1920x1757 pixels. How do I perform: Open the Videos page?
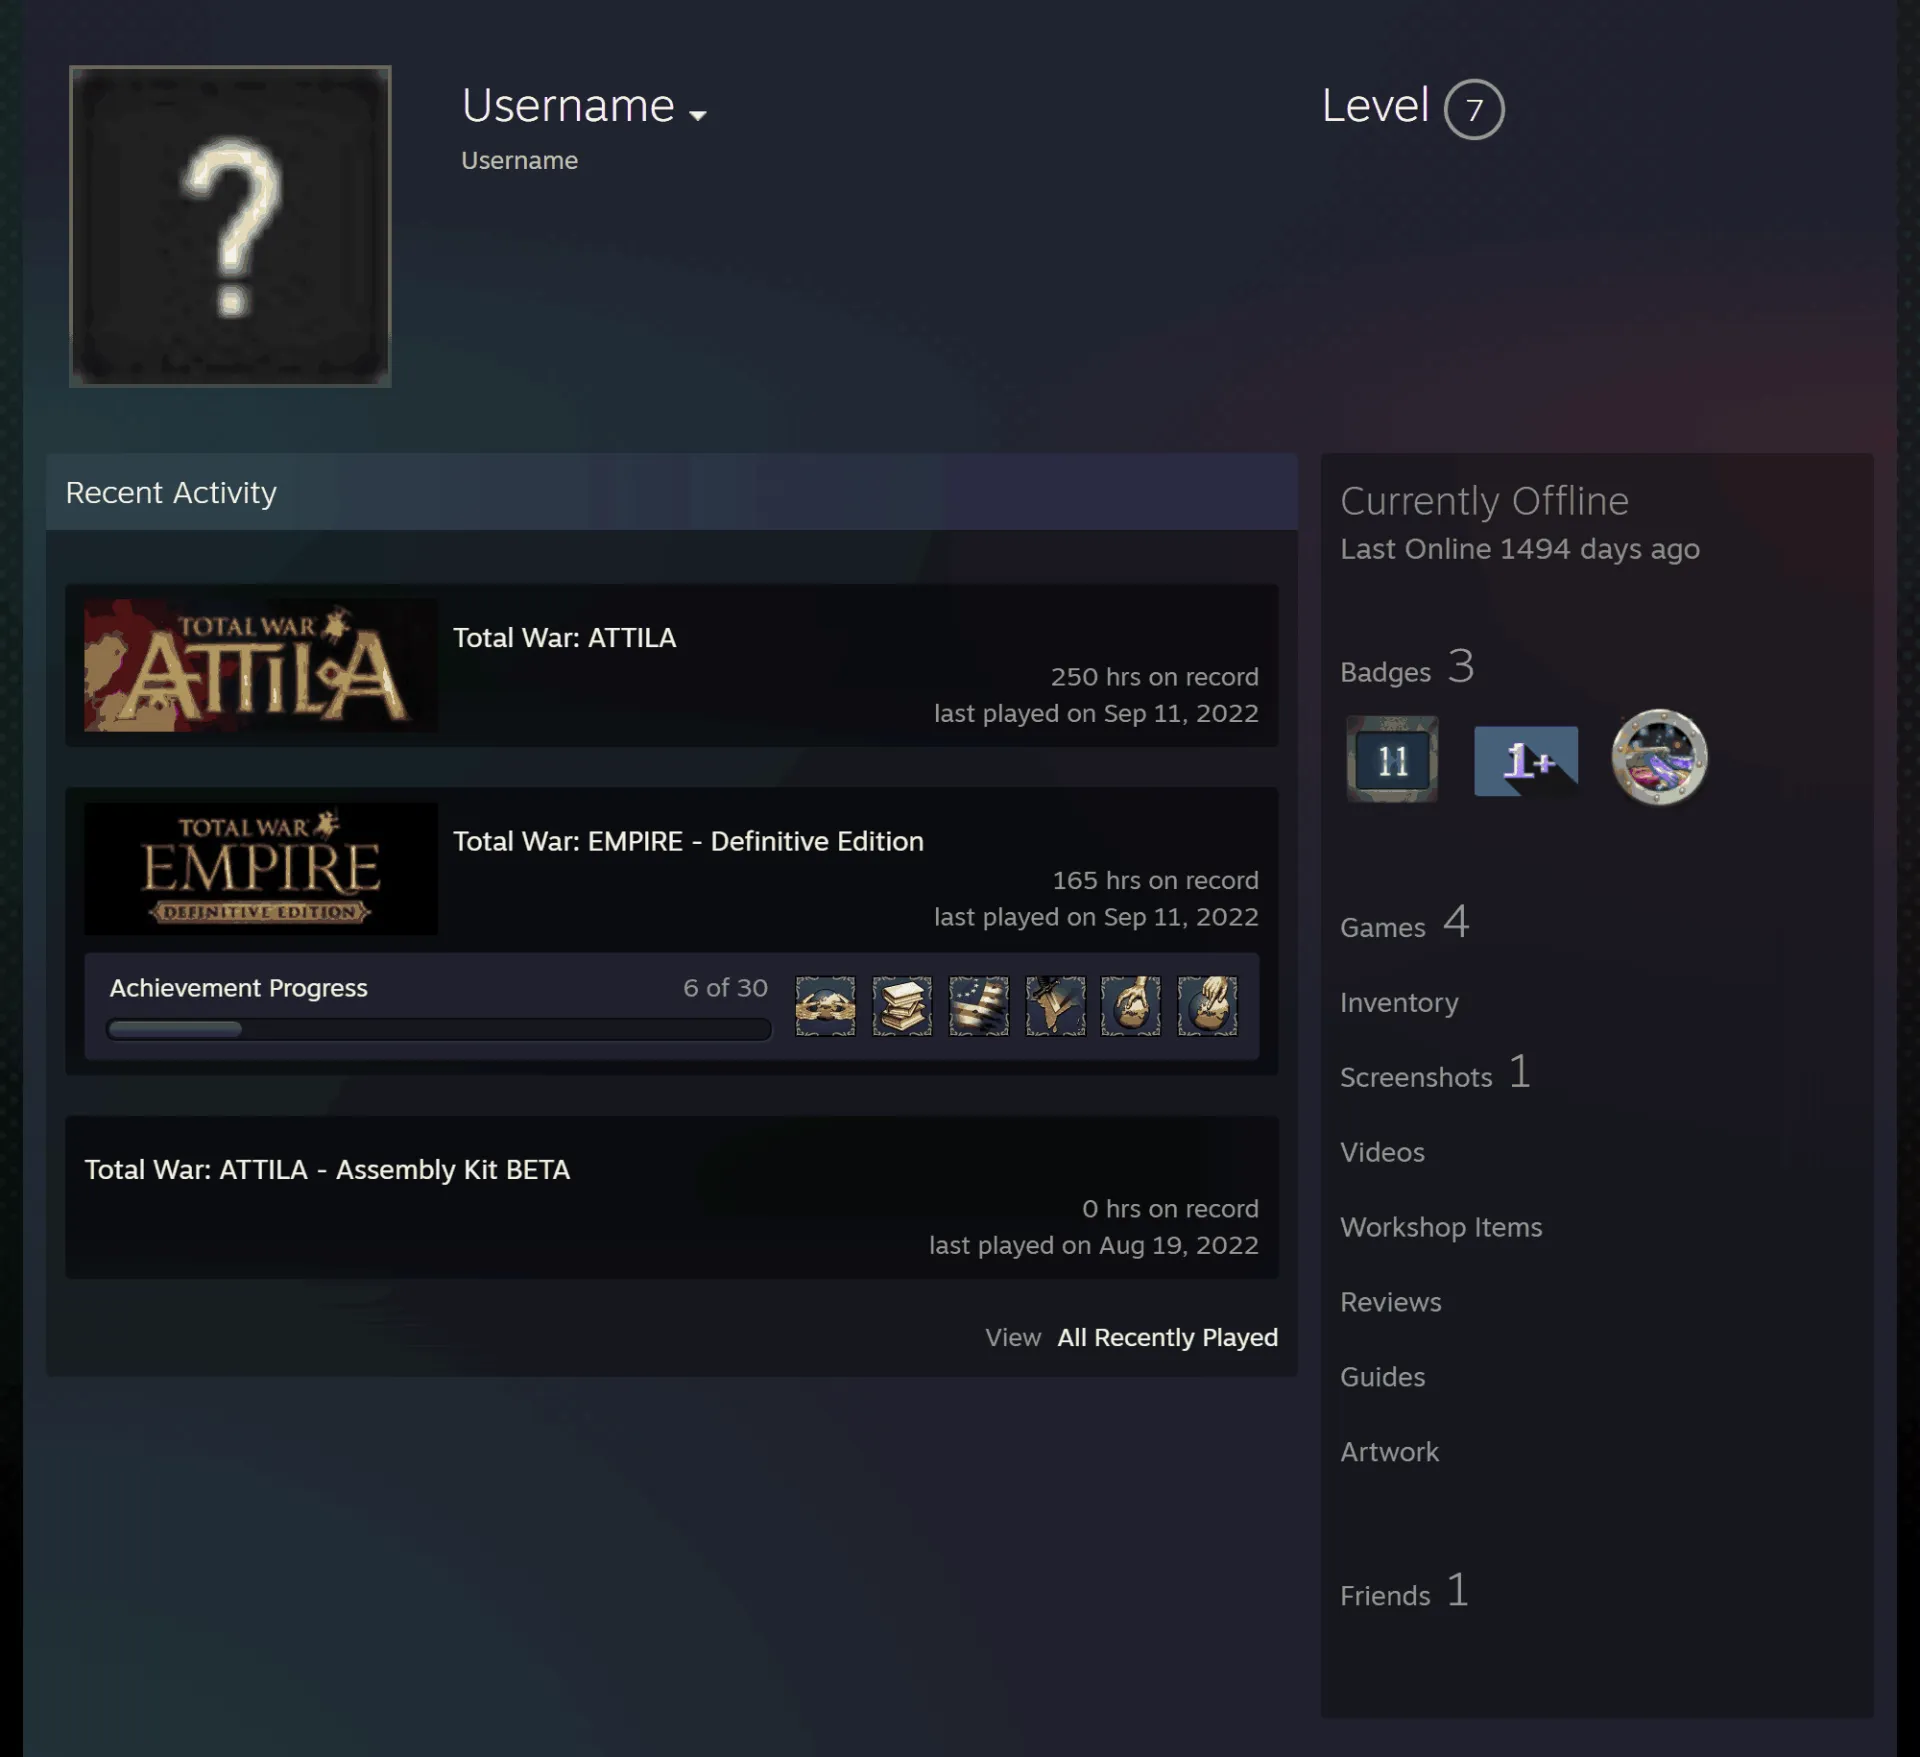[1382, 1152]
